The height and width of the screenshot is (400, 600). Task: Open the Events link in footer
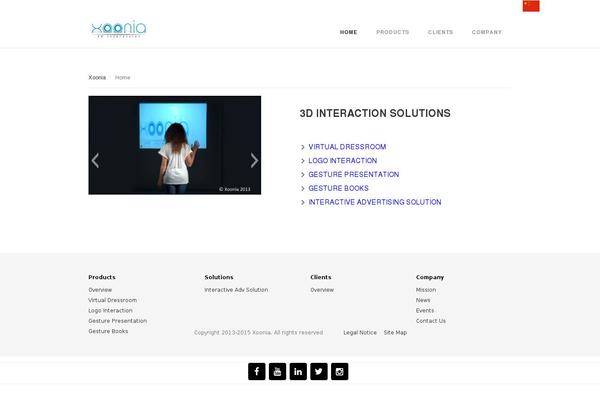[425, 310]
